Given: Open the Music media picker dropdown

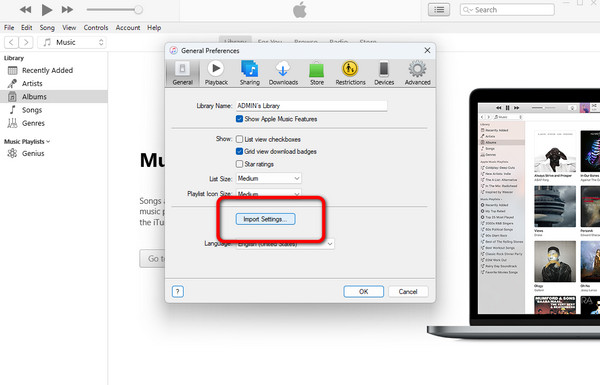Looking at the screenshot, I should coord(72,42).
